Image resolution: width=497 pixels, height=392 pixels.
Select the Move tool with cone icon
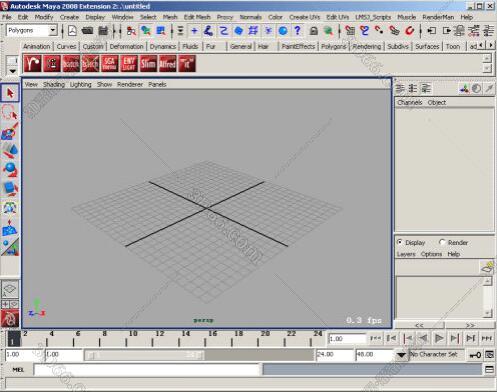coord(10,151)
